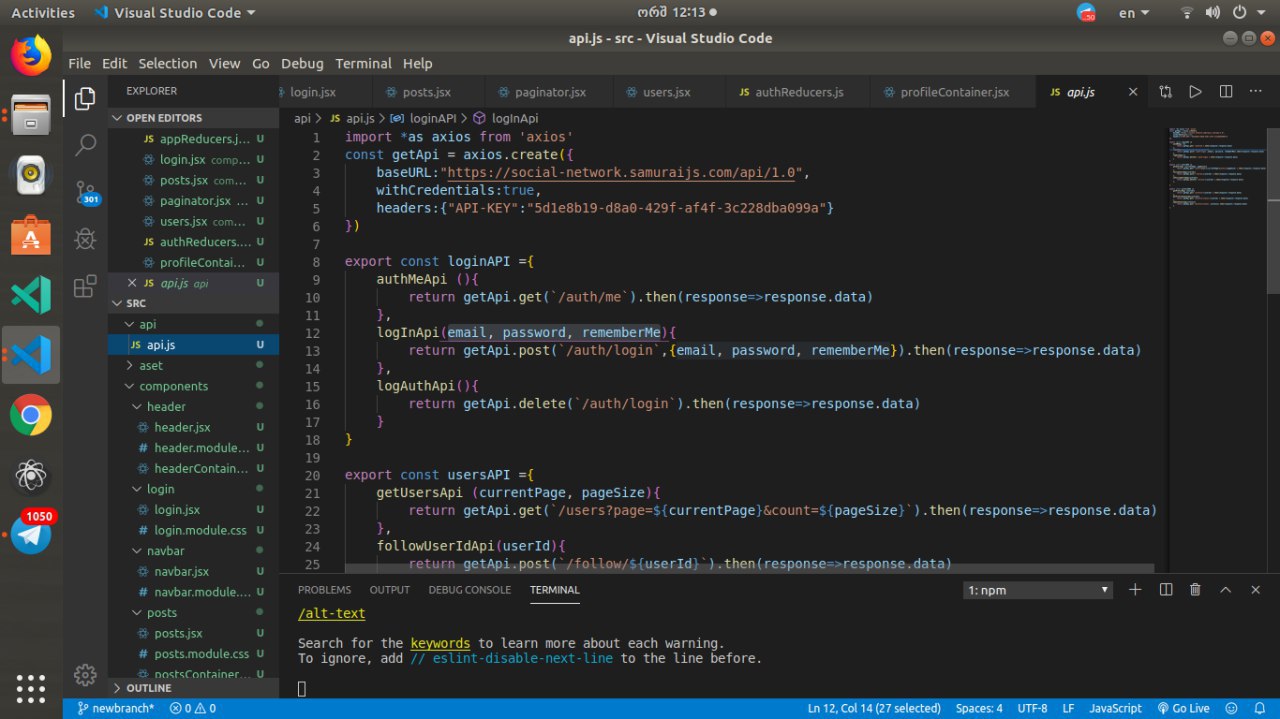Click the JavaScript language mode button
The width and height of the screenshot is (1280, 719).
coord(1115,708)
